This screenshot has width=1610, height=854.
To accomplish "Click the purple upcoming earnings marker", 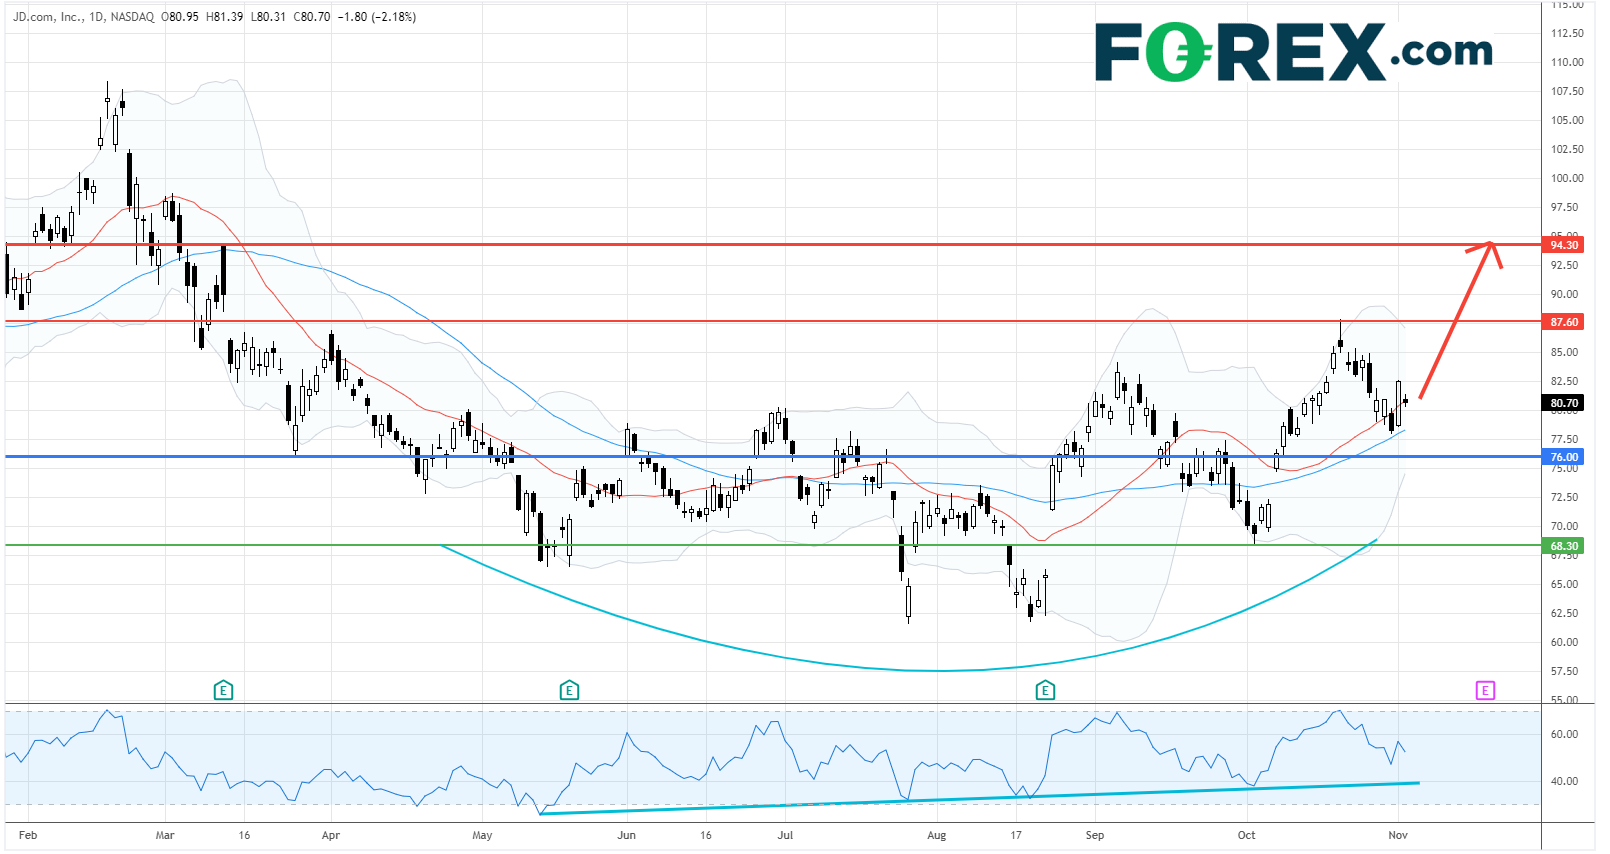I will pyautogui.click(x=1485, y=690).
